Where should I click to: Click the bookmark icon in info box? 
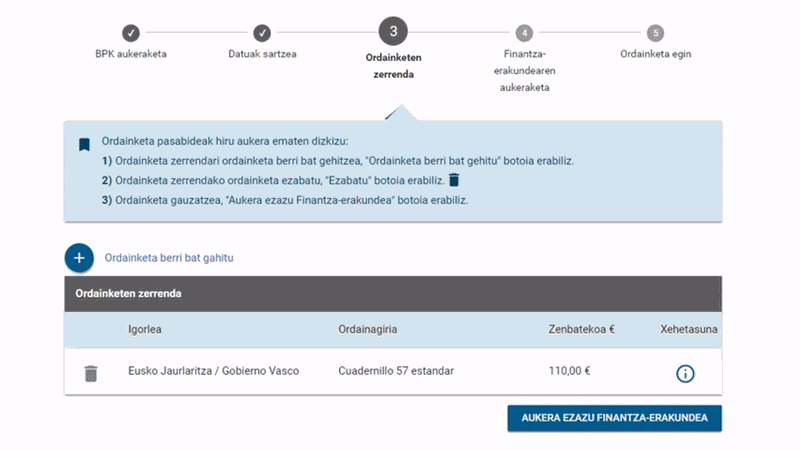[84, 144]
